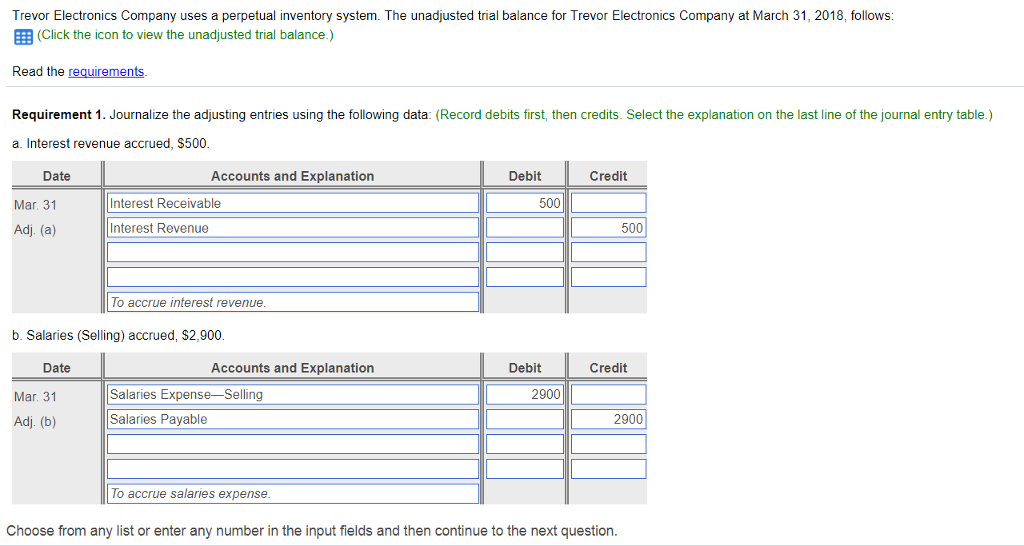Viewport: 1024px width, 546px height.
Task: Select fourth empty account field in entry (a)
Action: [293, 277]
